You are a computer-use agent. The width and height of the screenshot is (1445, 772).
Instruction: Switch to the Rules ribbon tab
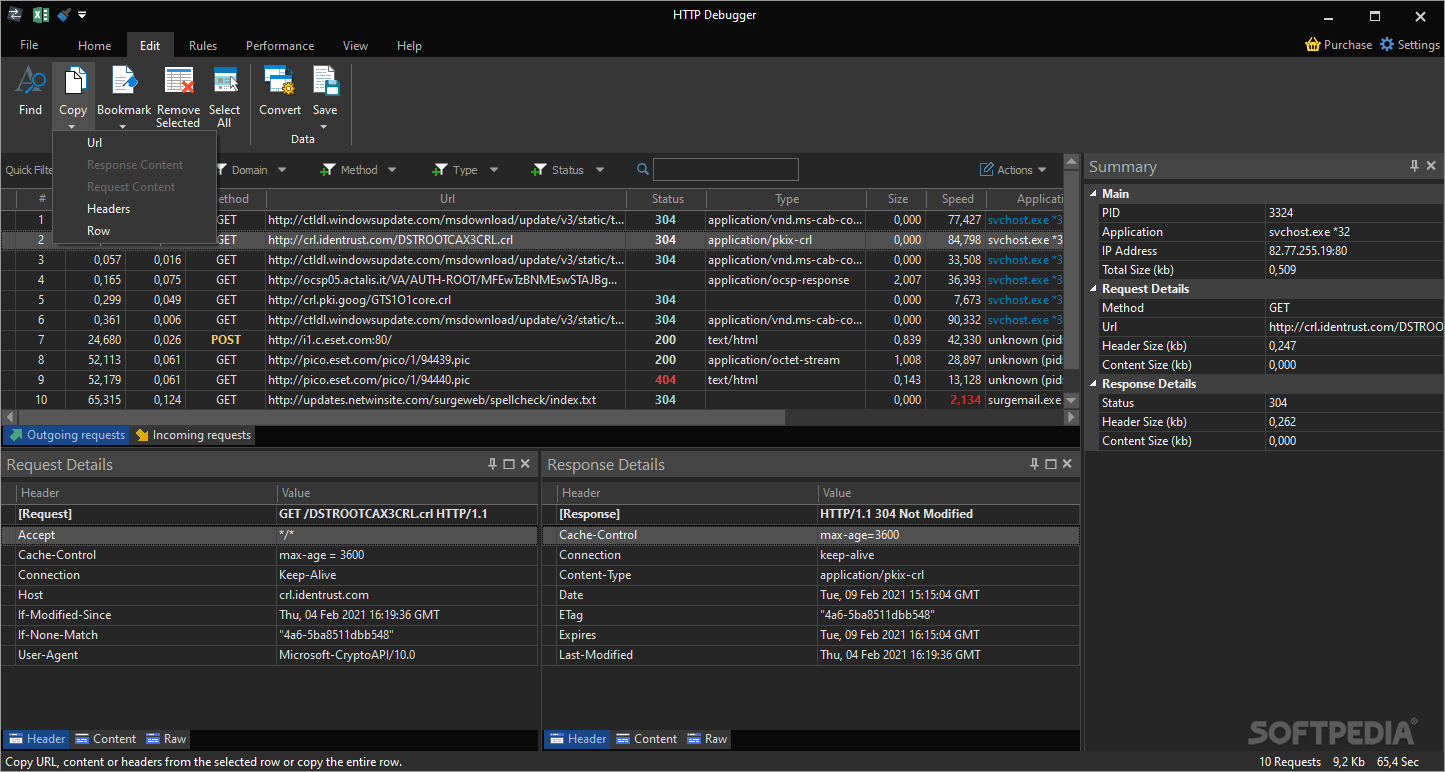pyautogui.click(x=203, y=45)
